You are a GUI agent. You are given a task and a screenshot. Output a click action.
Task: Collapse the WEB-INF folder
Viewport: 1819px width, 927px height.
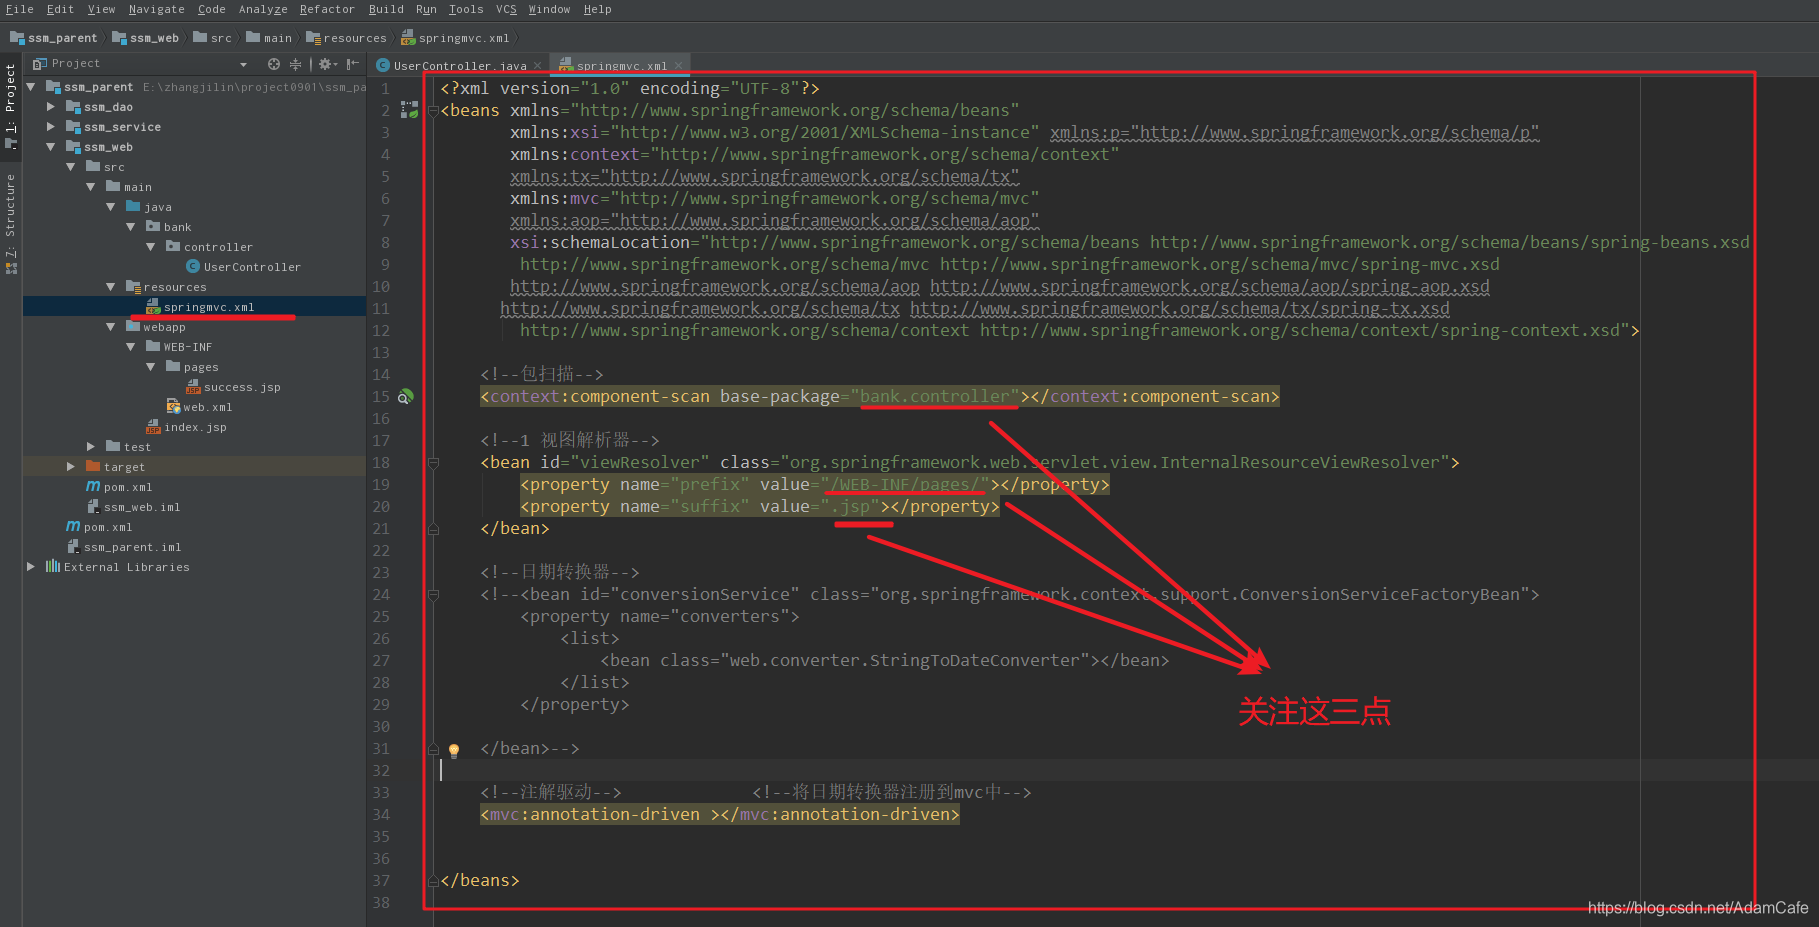(131, 347)
